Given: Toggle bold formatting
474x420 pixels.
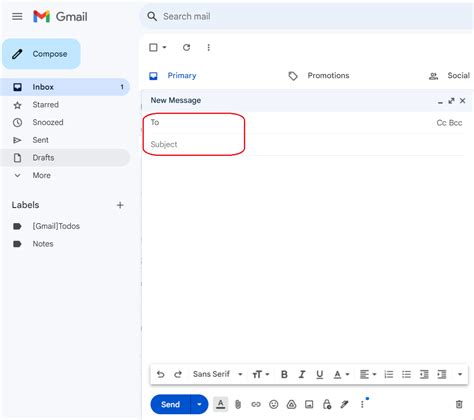Looking at the screenshot, I should [284, 375].
